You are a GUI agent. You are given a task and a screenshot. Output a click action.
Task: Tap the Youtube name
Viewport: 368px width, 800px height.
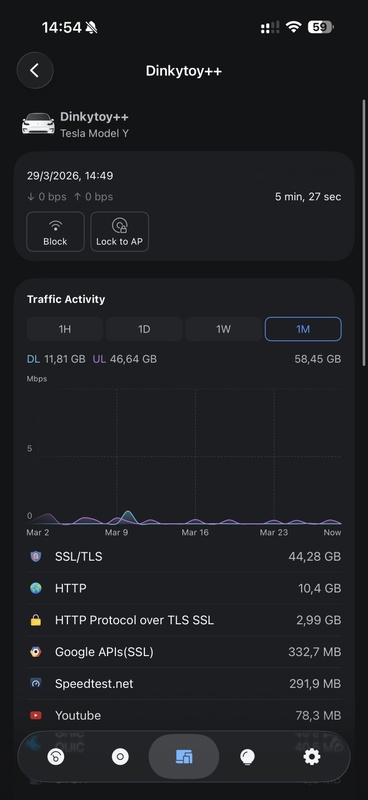(x=78, y=715)
